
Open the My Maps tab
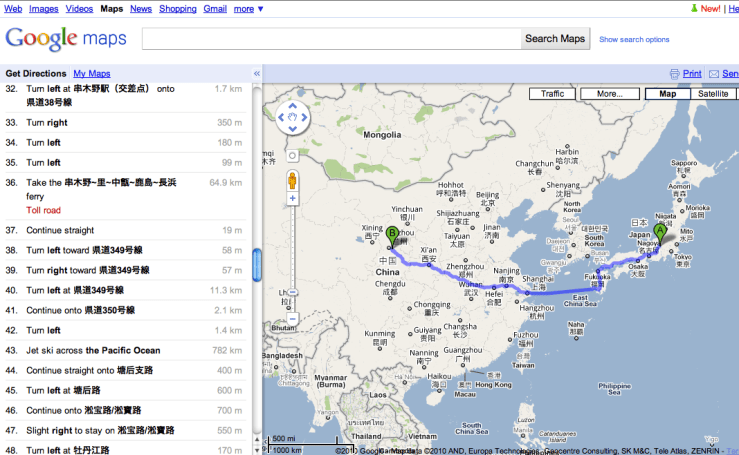coord(92,74)
